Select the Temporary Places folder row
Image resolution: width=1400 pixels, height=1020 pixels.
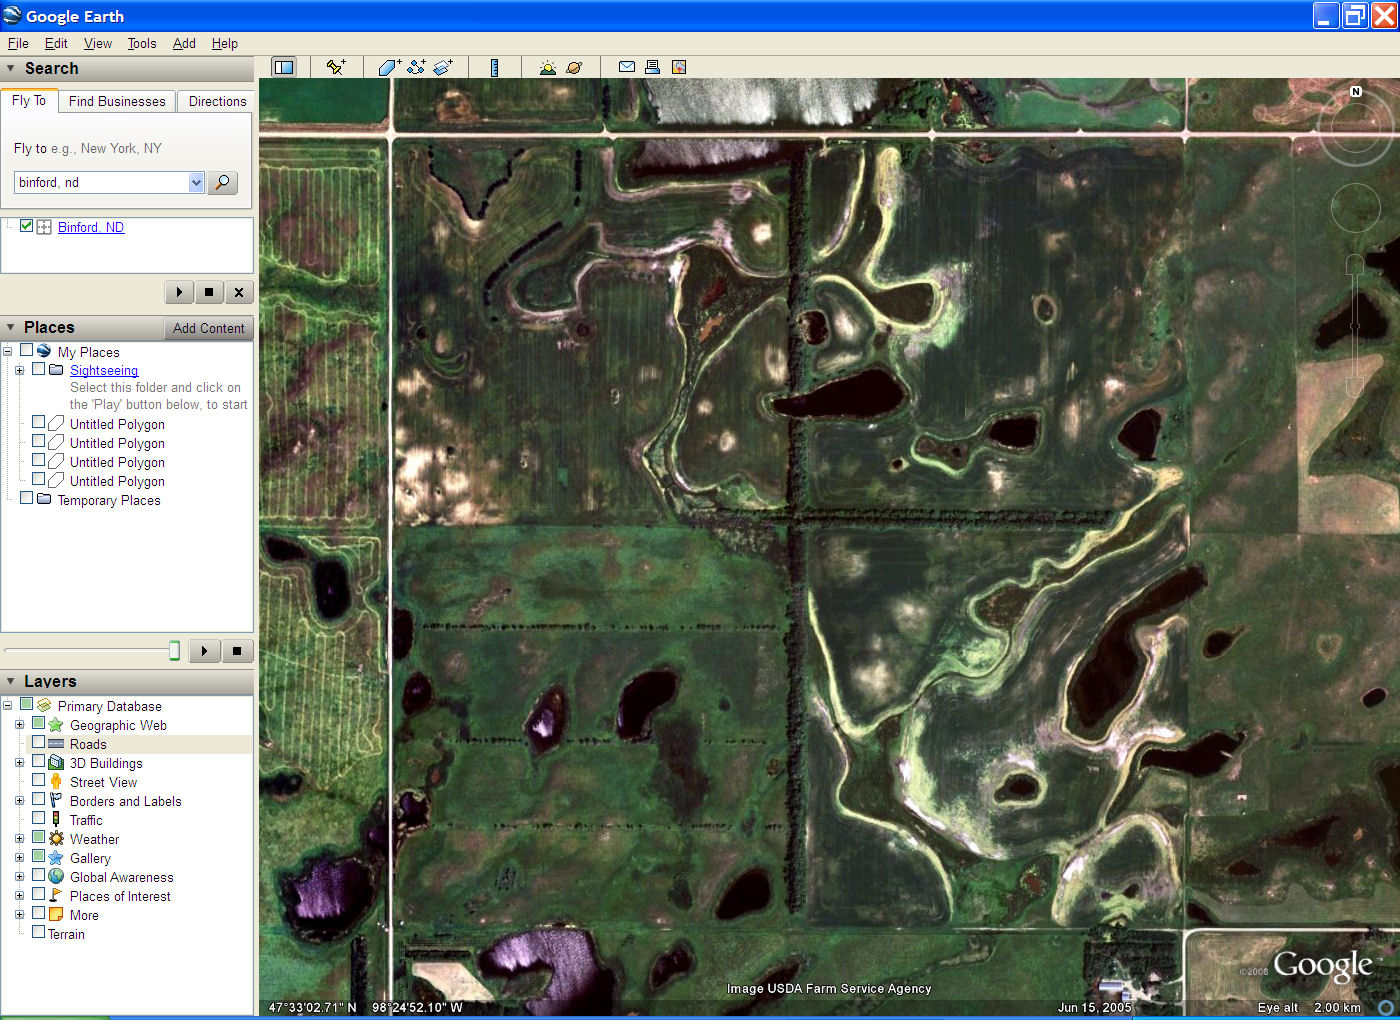click(109, 500)
